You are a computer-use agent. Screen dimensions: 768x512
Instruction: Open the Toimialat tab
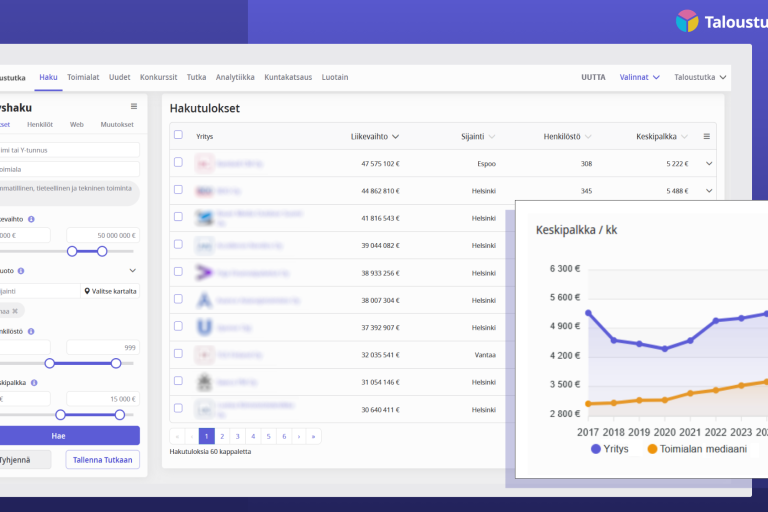coord(83,77)
